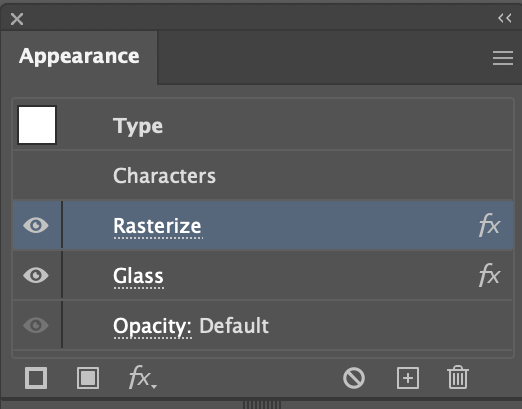Click the fx icon on Rasterize row
Viewport: 522px width, 409px height.
point(489,225)
